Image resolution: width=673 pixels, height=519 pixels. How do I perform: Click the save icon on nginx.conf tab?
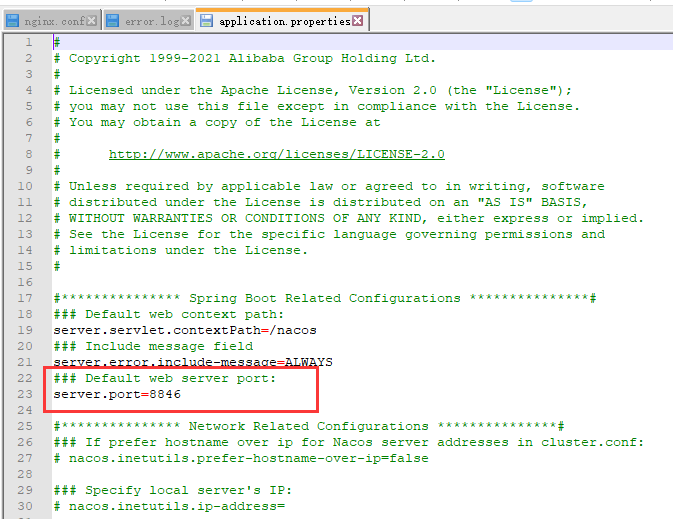click(13, 20)
